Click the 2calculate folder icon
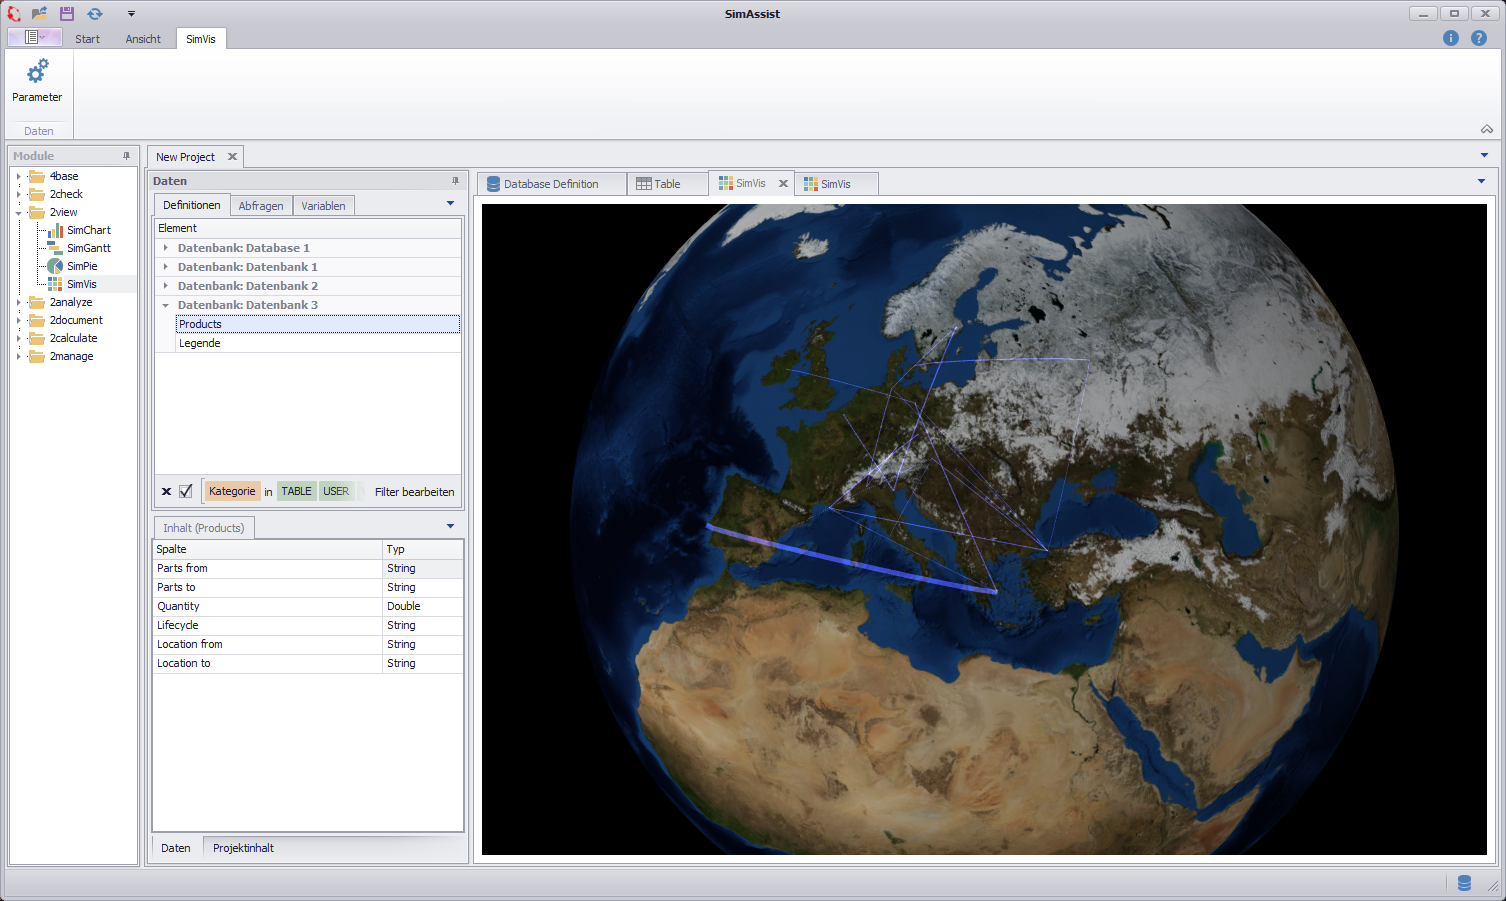1506x901 pixels. pyautogui.click(x=37, y=338)
